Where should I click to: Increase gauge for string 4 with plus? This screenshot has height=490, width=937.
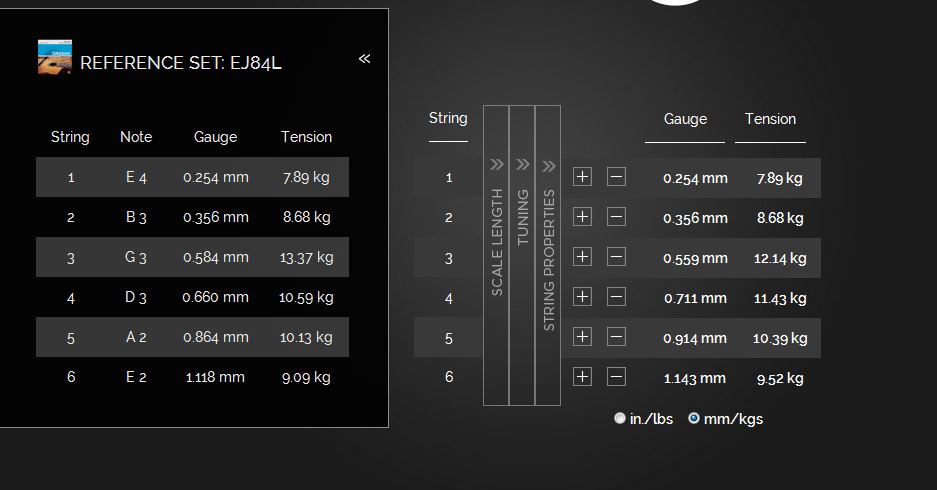point(582,296)
